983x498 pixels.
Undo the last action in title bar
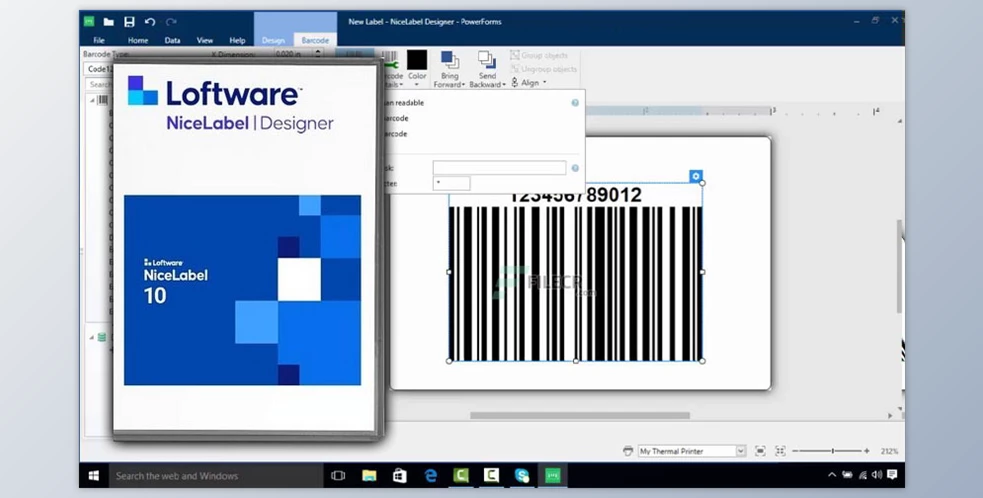150,22
